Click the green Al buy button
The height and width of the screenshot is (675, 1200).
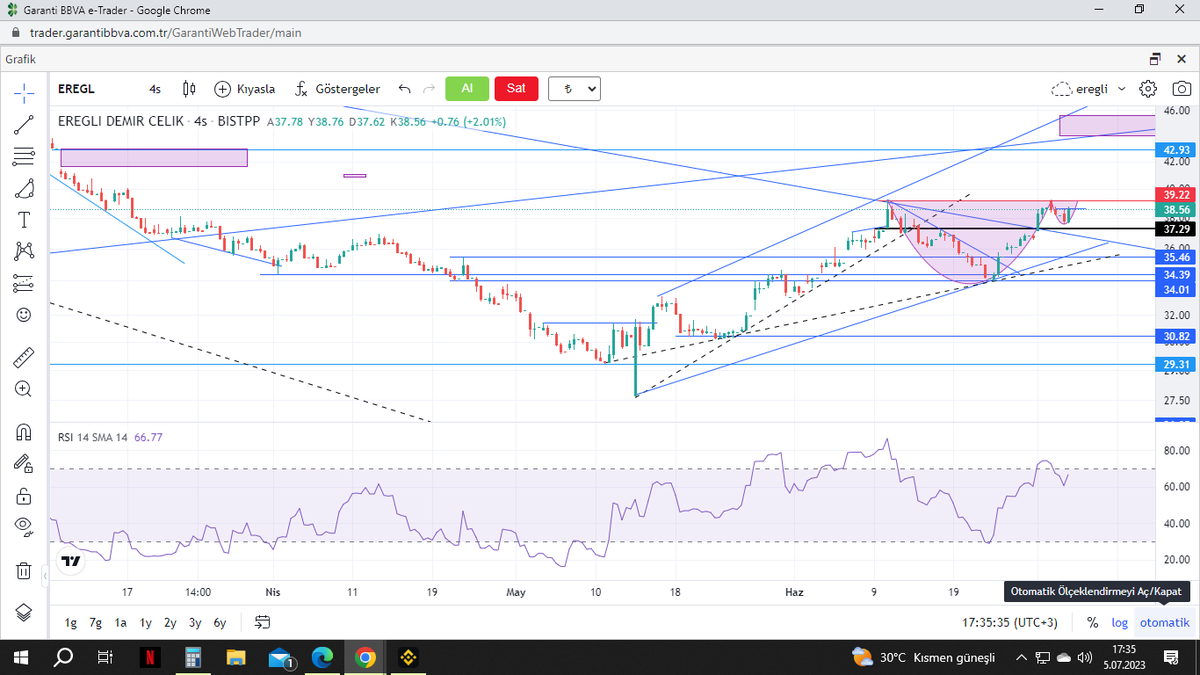pos(466,88)
